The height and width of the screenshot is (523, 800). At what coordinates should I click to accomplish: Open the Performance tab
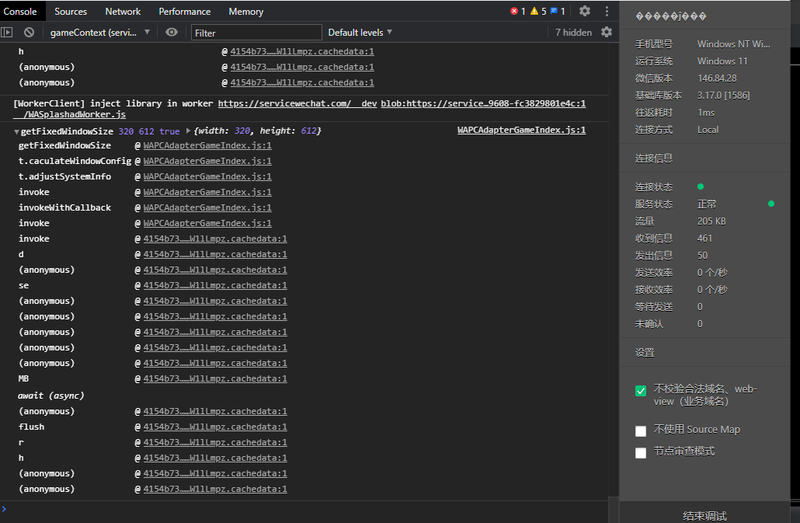point(184,11)
